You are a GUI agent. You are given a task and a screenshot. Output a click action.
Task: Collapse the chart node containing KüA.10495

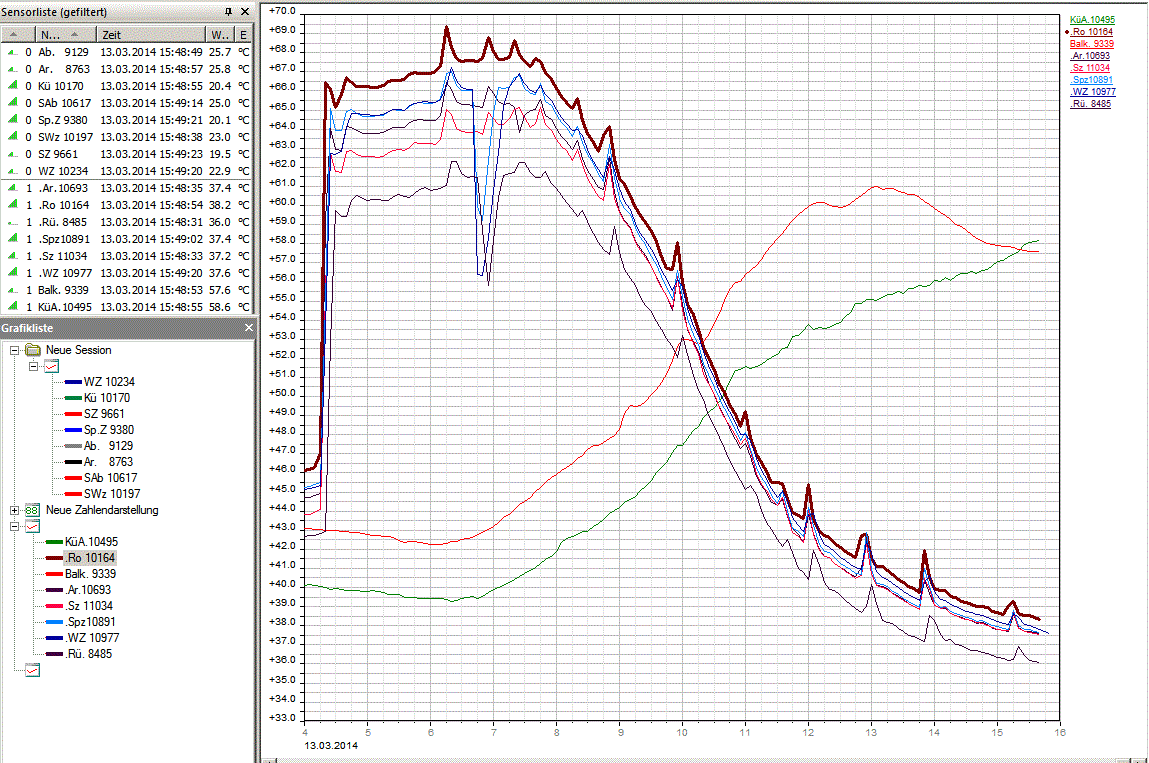pos(15,526)
